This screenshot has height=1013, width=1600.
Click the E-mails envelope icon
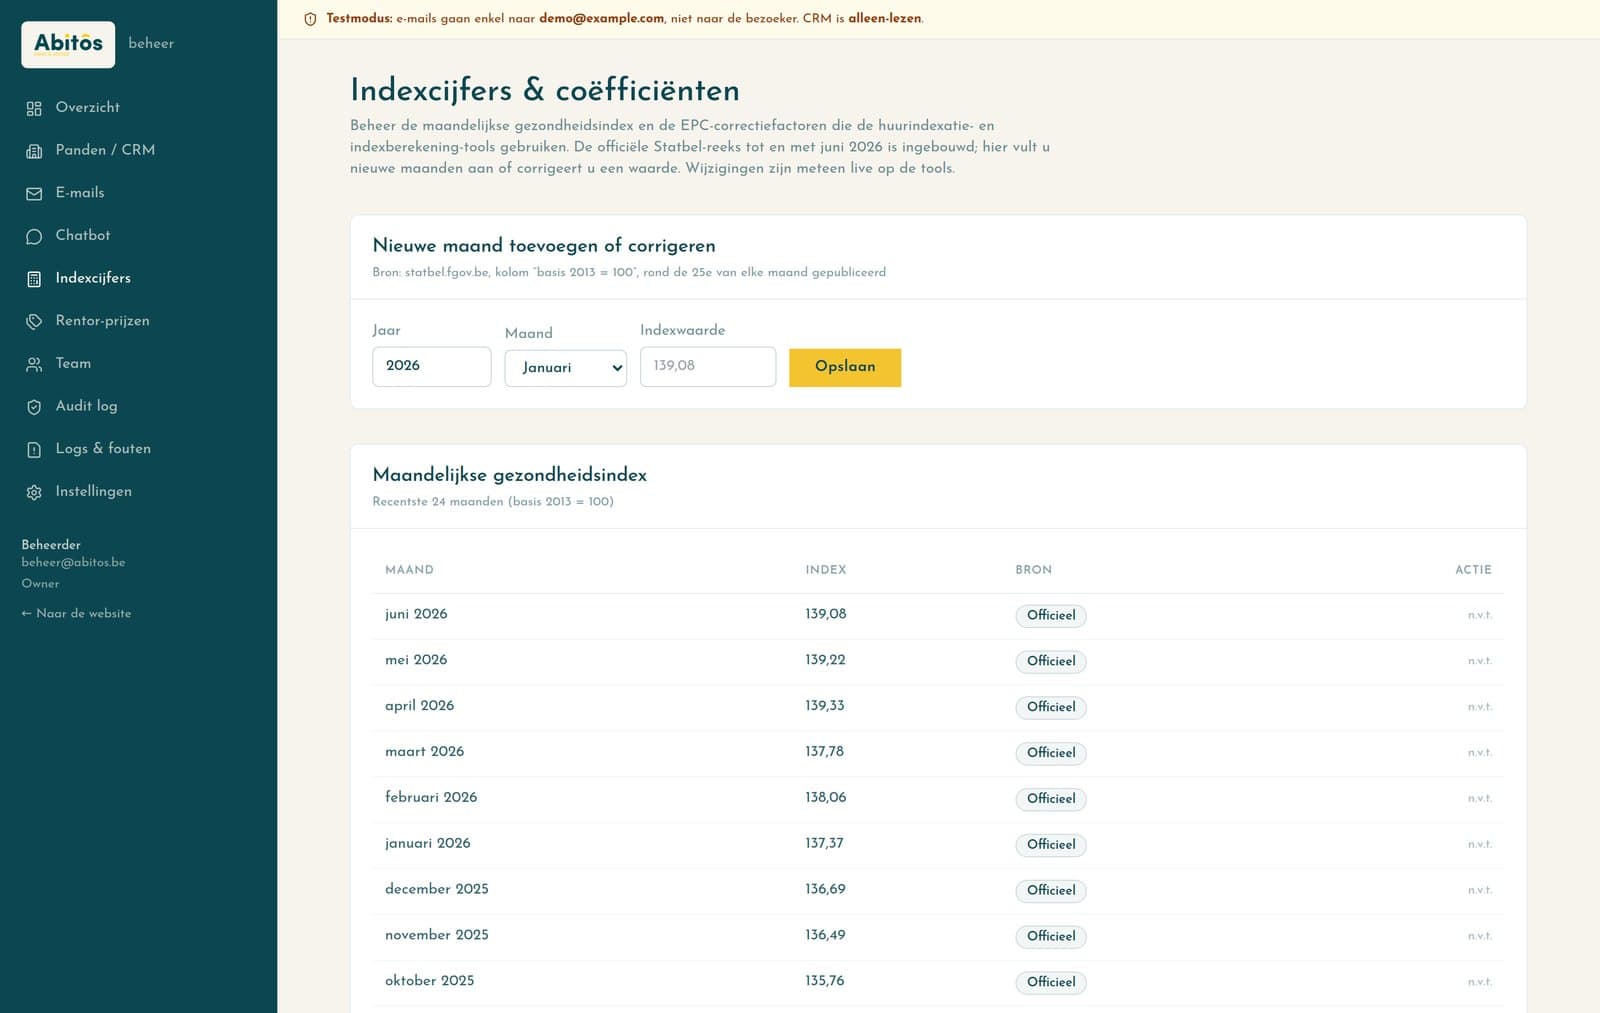[34, 194]
